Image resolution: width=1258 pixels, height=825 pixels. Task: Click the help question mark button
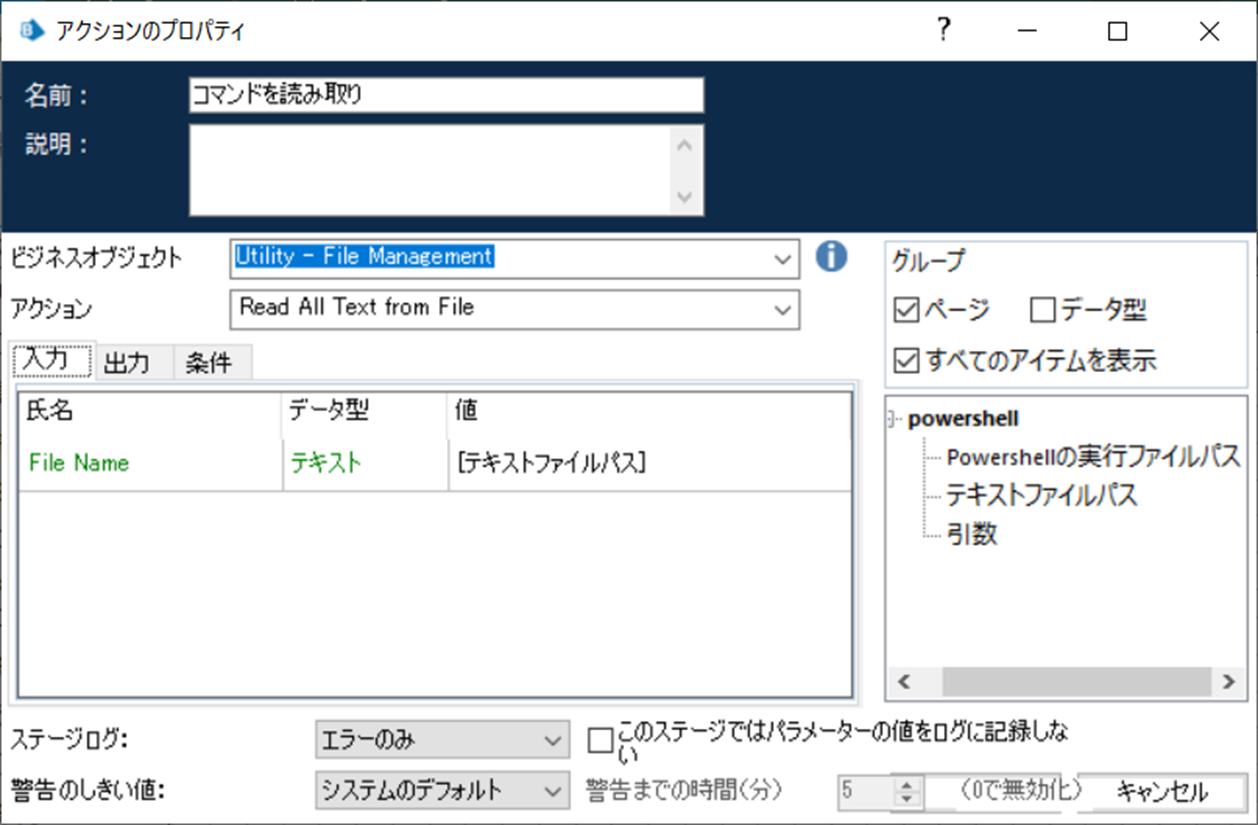point(942,30)
